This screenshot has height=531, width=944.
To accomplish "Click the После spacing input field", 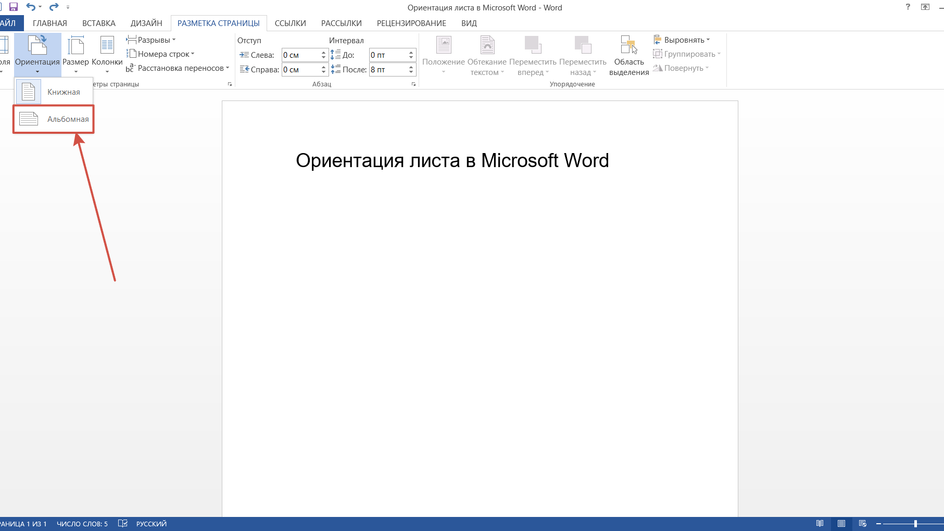I will [x=388, y=69].
